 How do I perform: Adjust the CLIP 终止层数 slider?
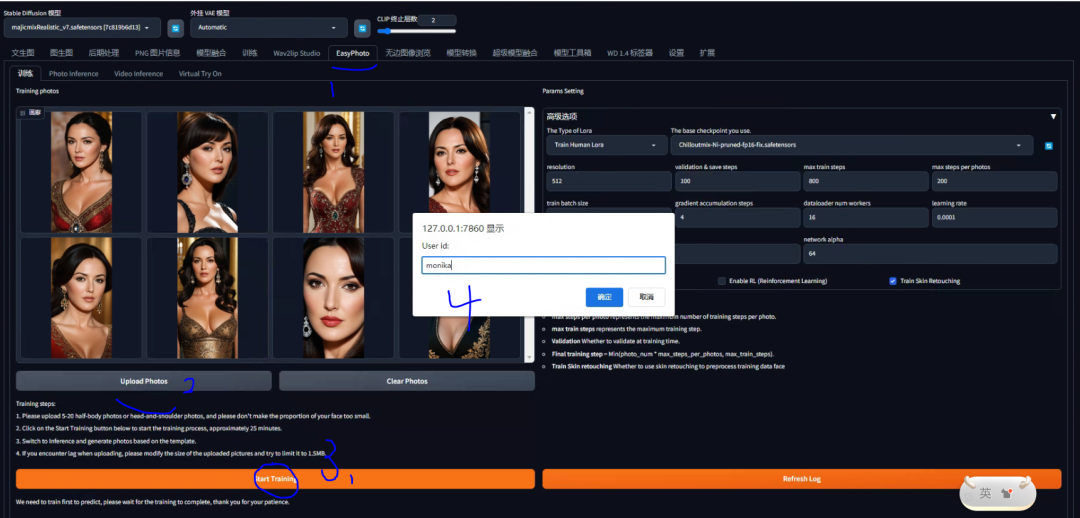(x=416, y=31)
